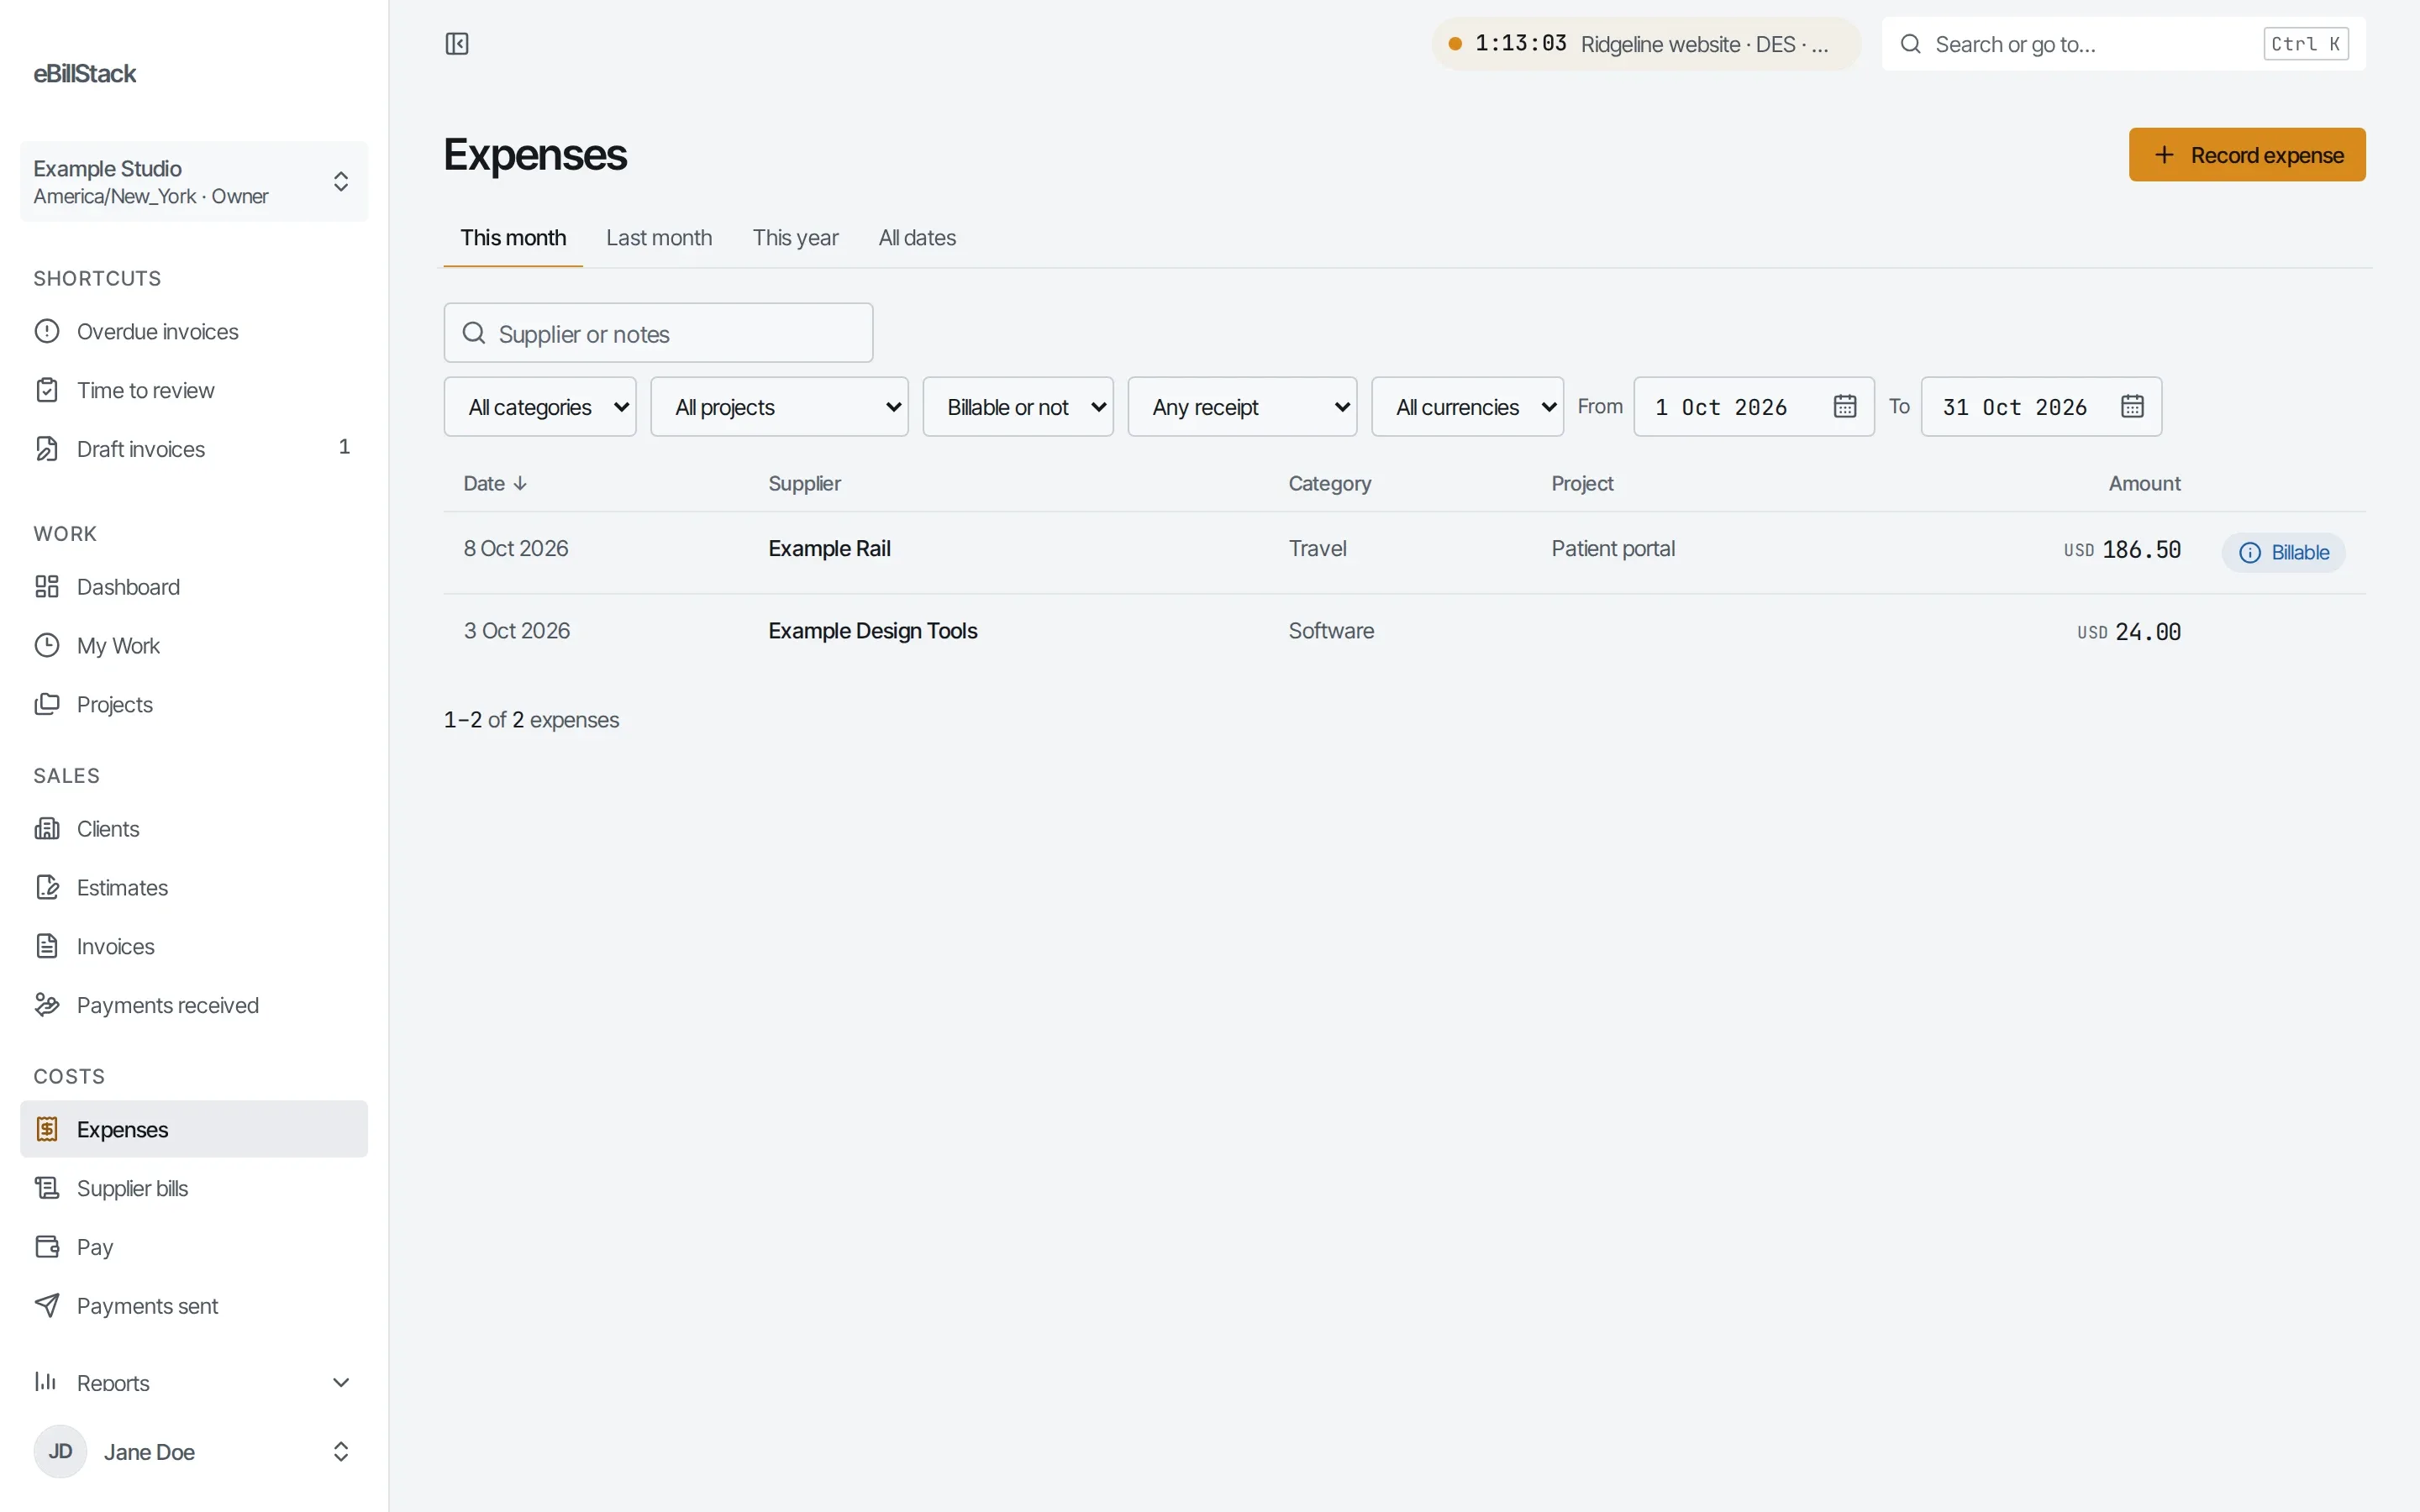This screenshot has width=2420, height=1512.
Task: Open the To date calendar picker icon
Action: pyautogui.click(x=2132, y=407)
